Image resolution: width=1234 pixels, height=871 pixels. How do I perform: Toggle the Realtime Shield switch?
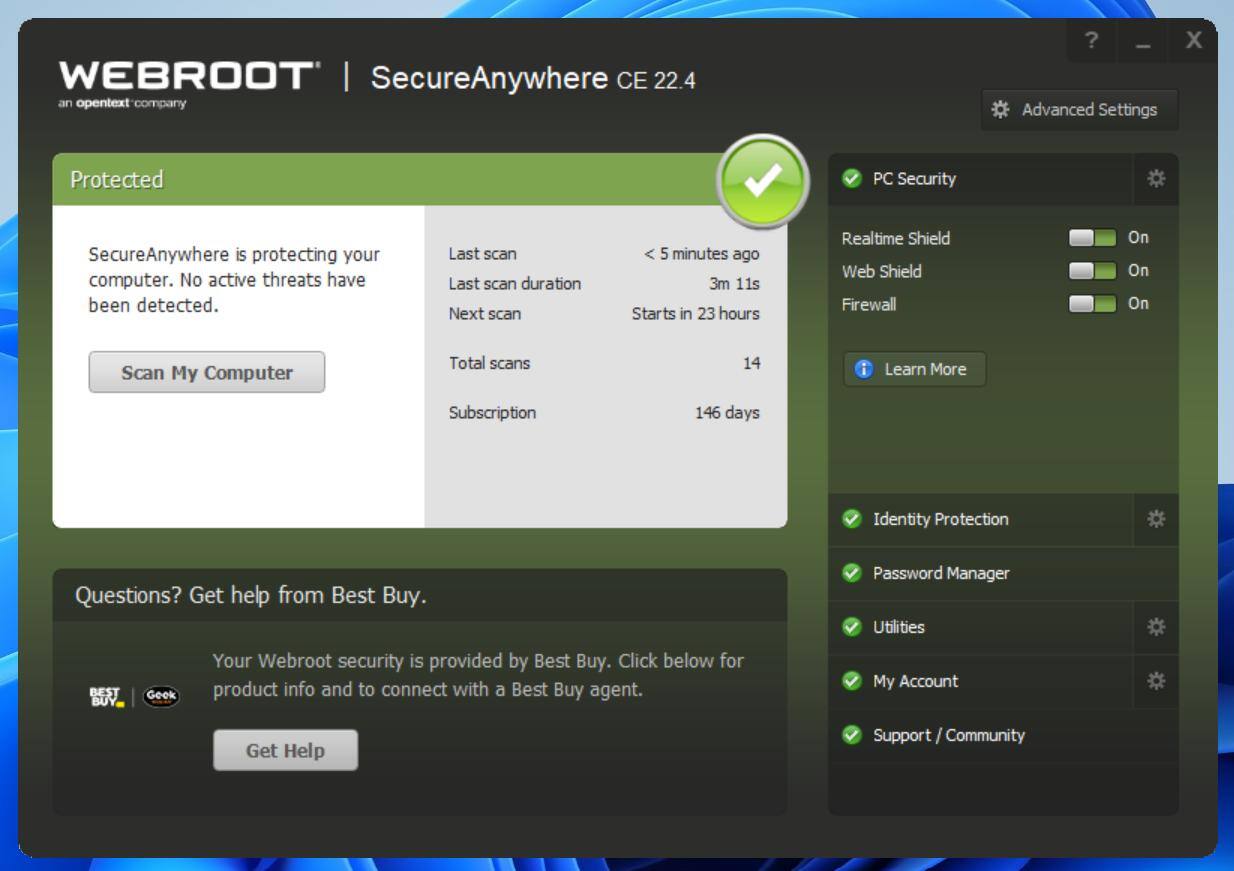tap(1092, 238)
